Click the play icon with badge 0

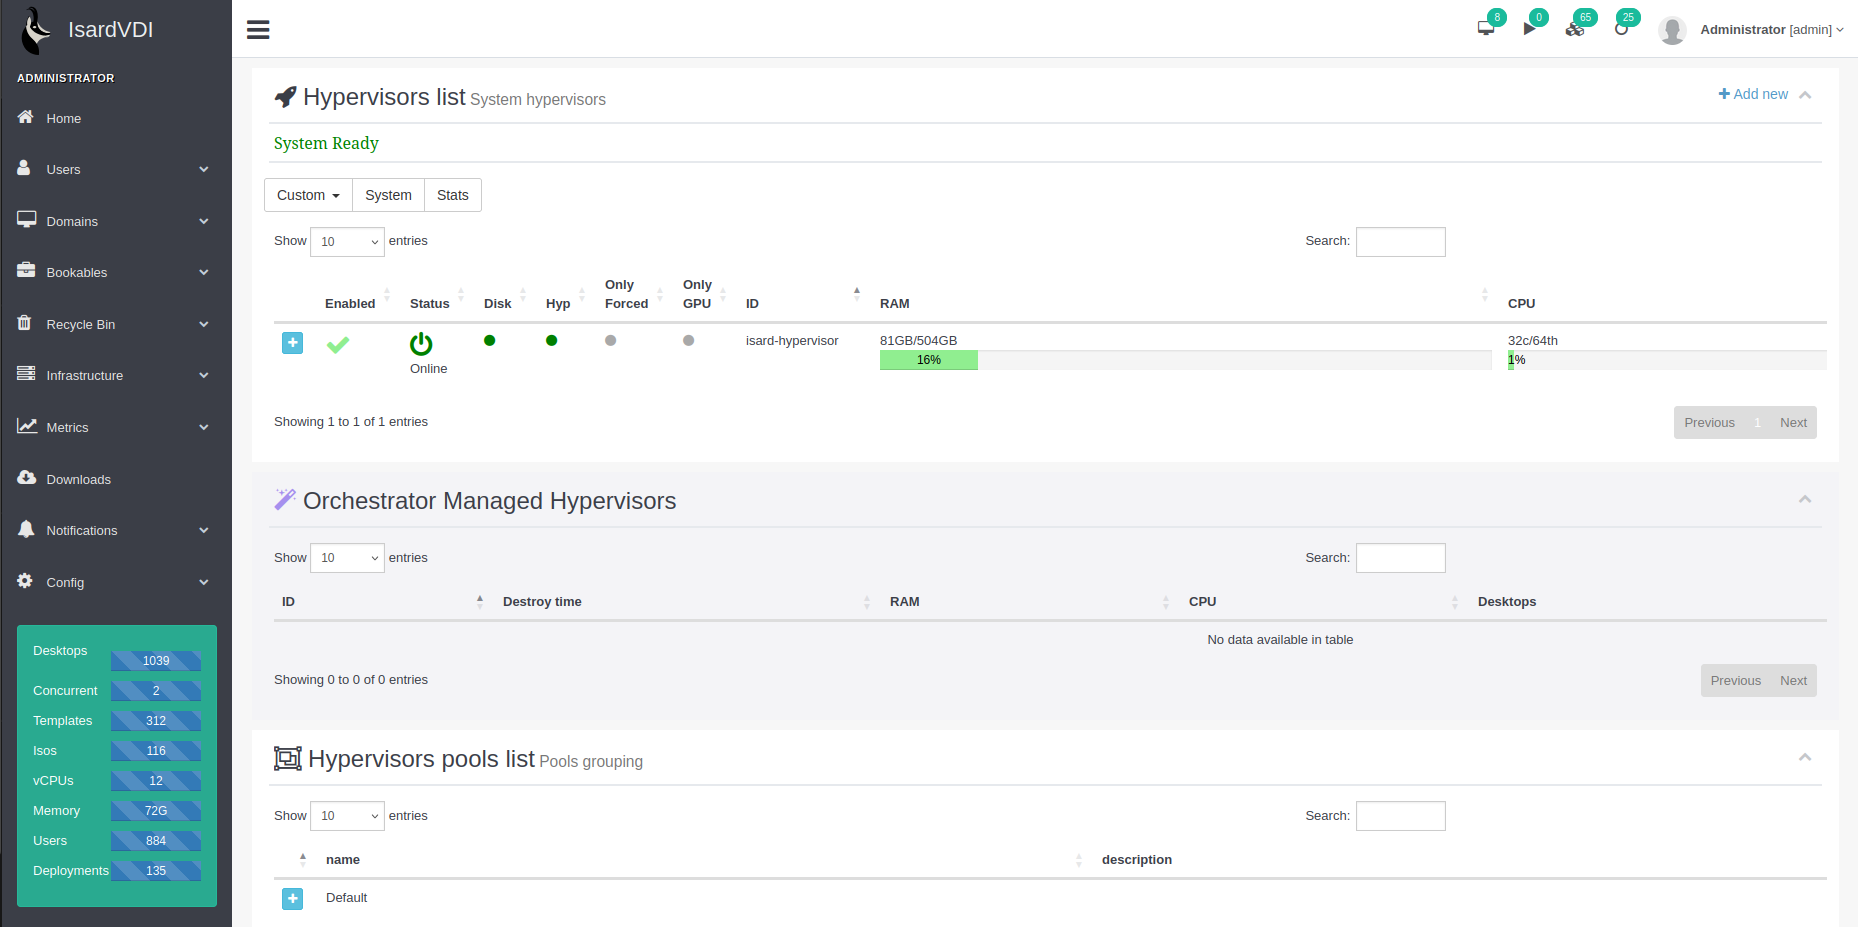coord(1529,28)
